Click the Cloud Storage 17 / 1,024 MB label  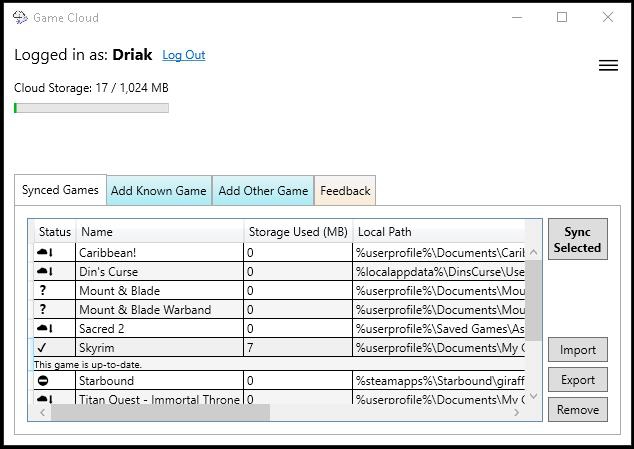pos(91,88)
